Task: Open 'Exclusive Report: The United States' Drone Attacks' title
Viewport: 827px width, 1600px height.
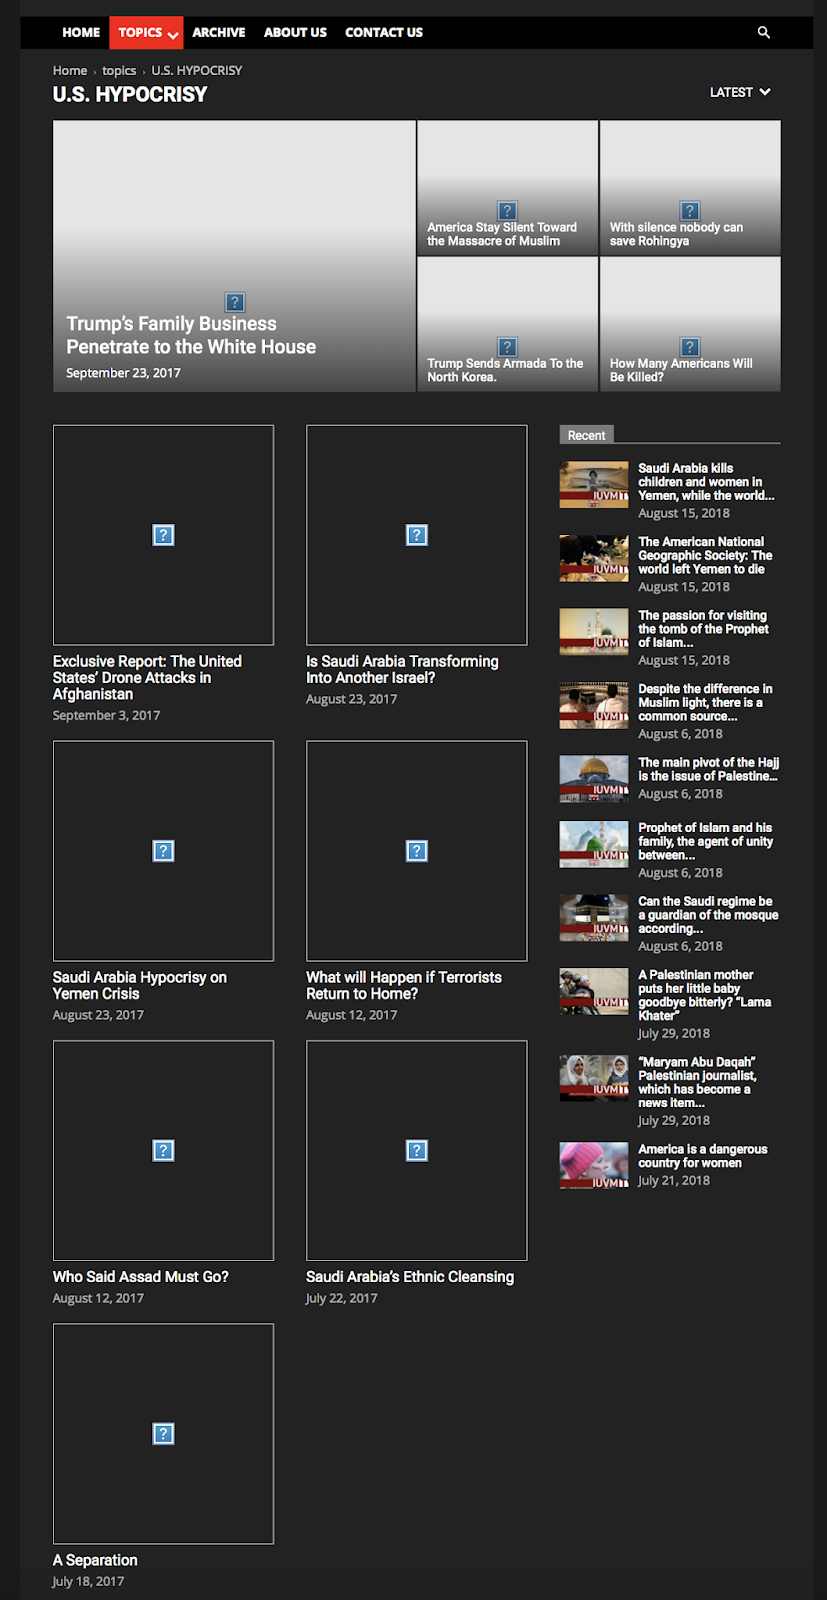Action: tap(147, 678)
